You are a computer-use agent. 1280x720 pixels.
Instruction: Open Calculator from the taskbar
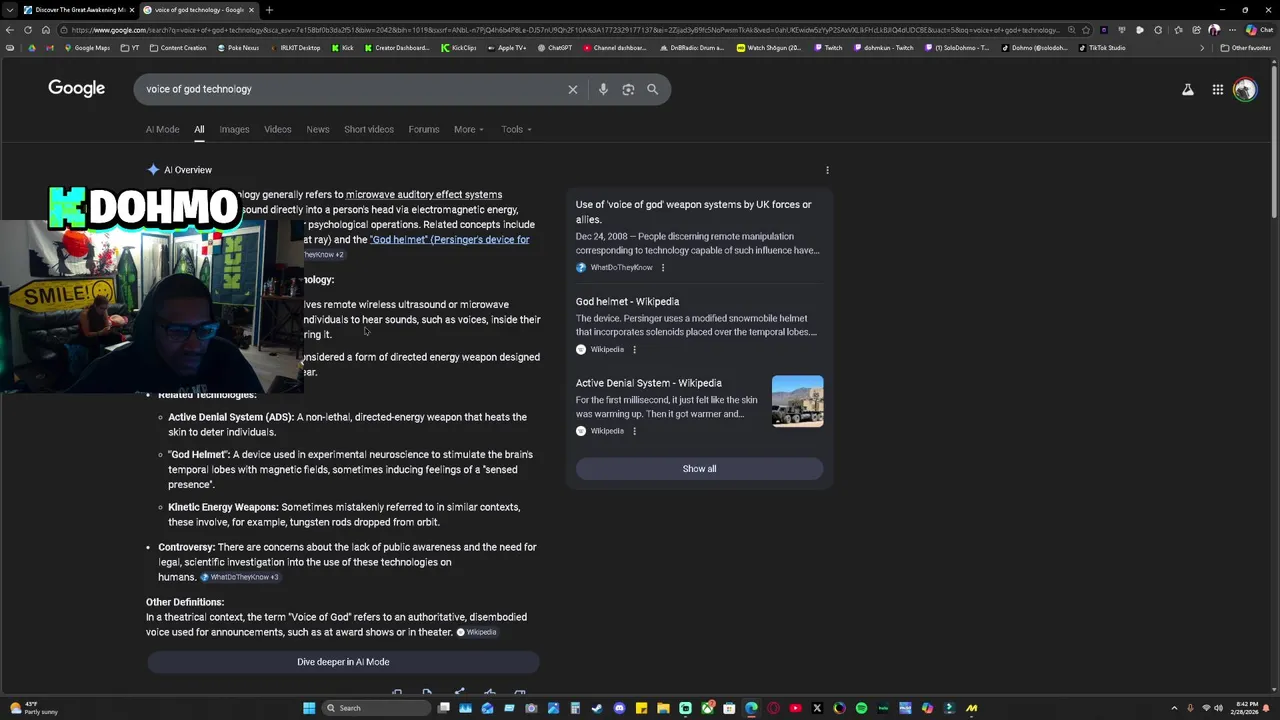point(575,708)
